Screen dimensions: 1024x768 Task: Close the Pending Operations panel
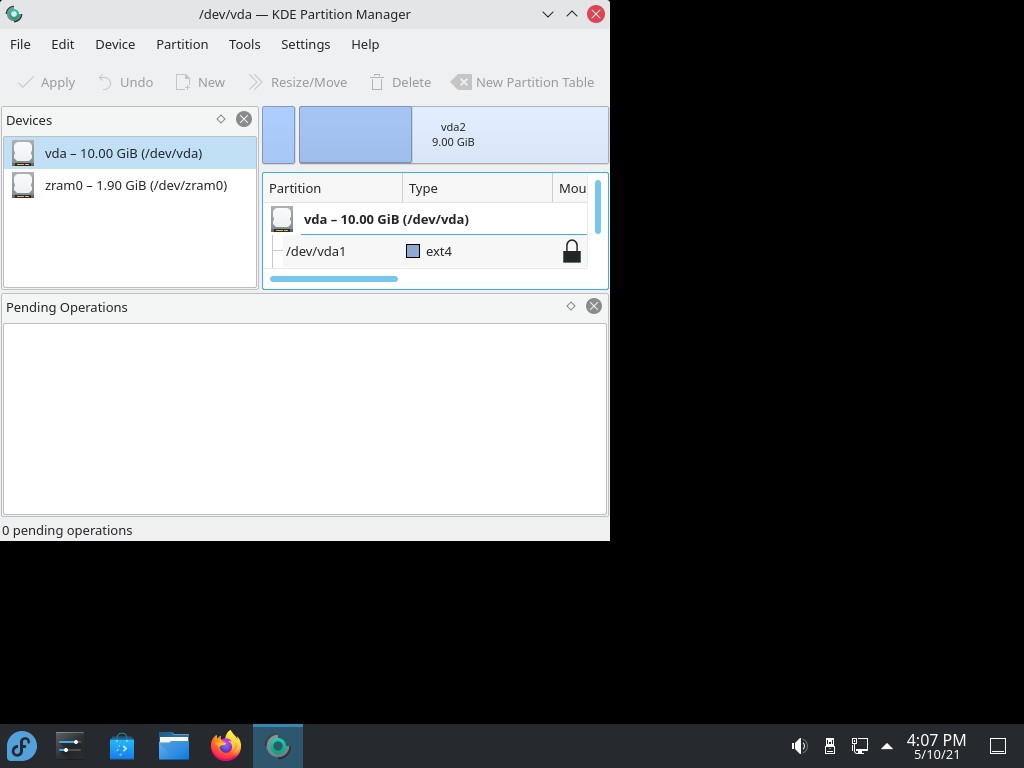point(594,306)
